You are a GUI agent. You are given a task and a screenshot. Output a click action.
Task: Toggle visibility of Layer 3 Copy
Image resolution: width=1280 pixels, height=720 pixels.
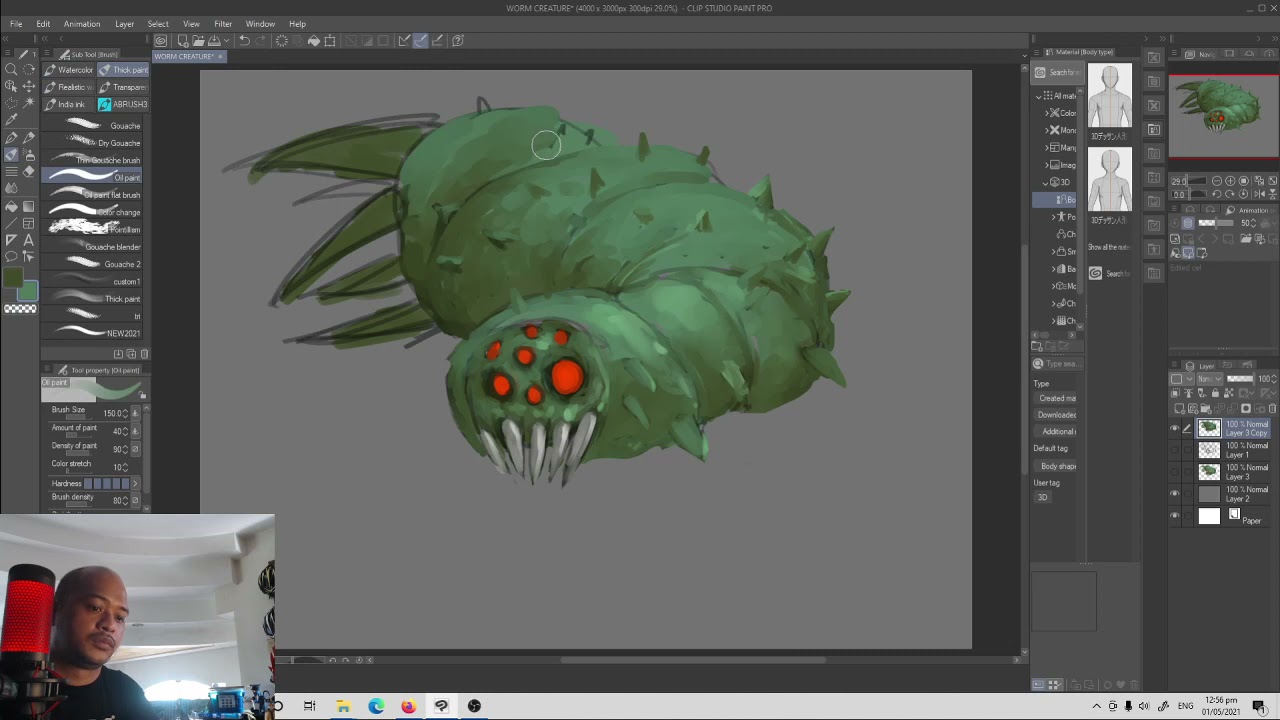pyautogui.click(x=1174, y=428)
